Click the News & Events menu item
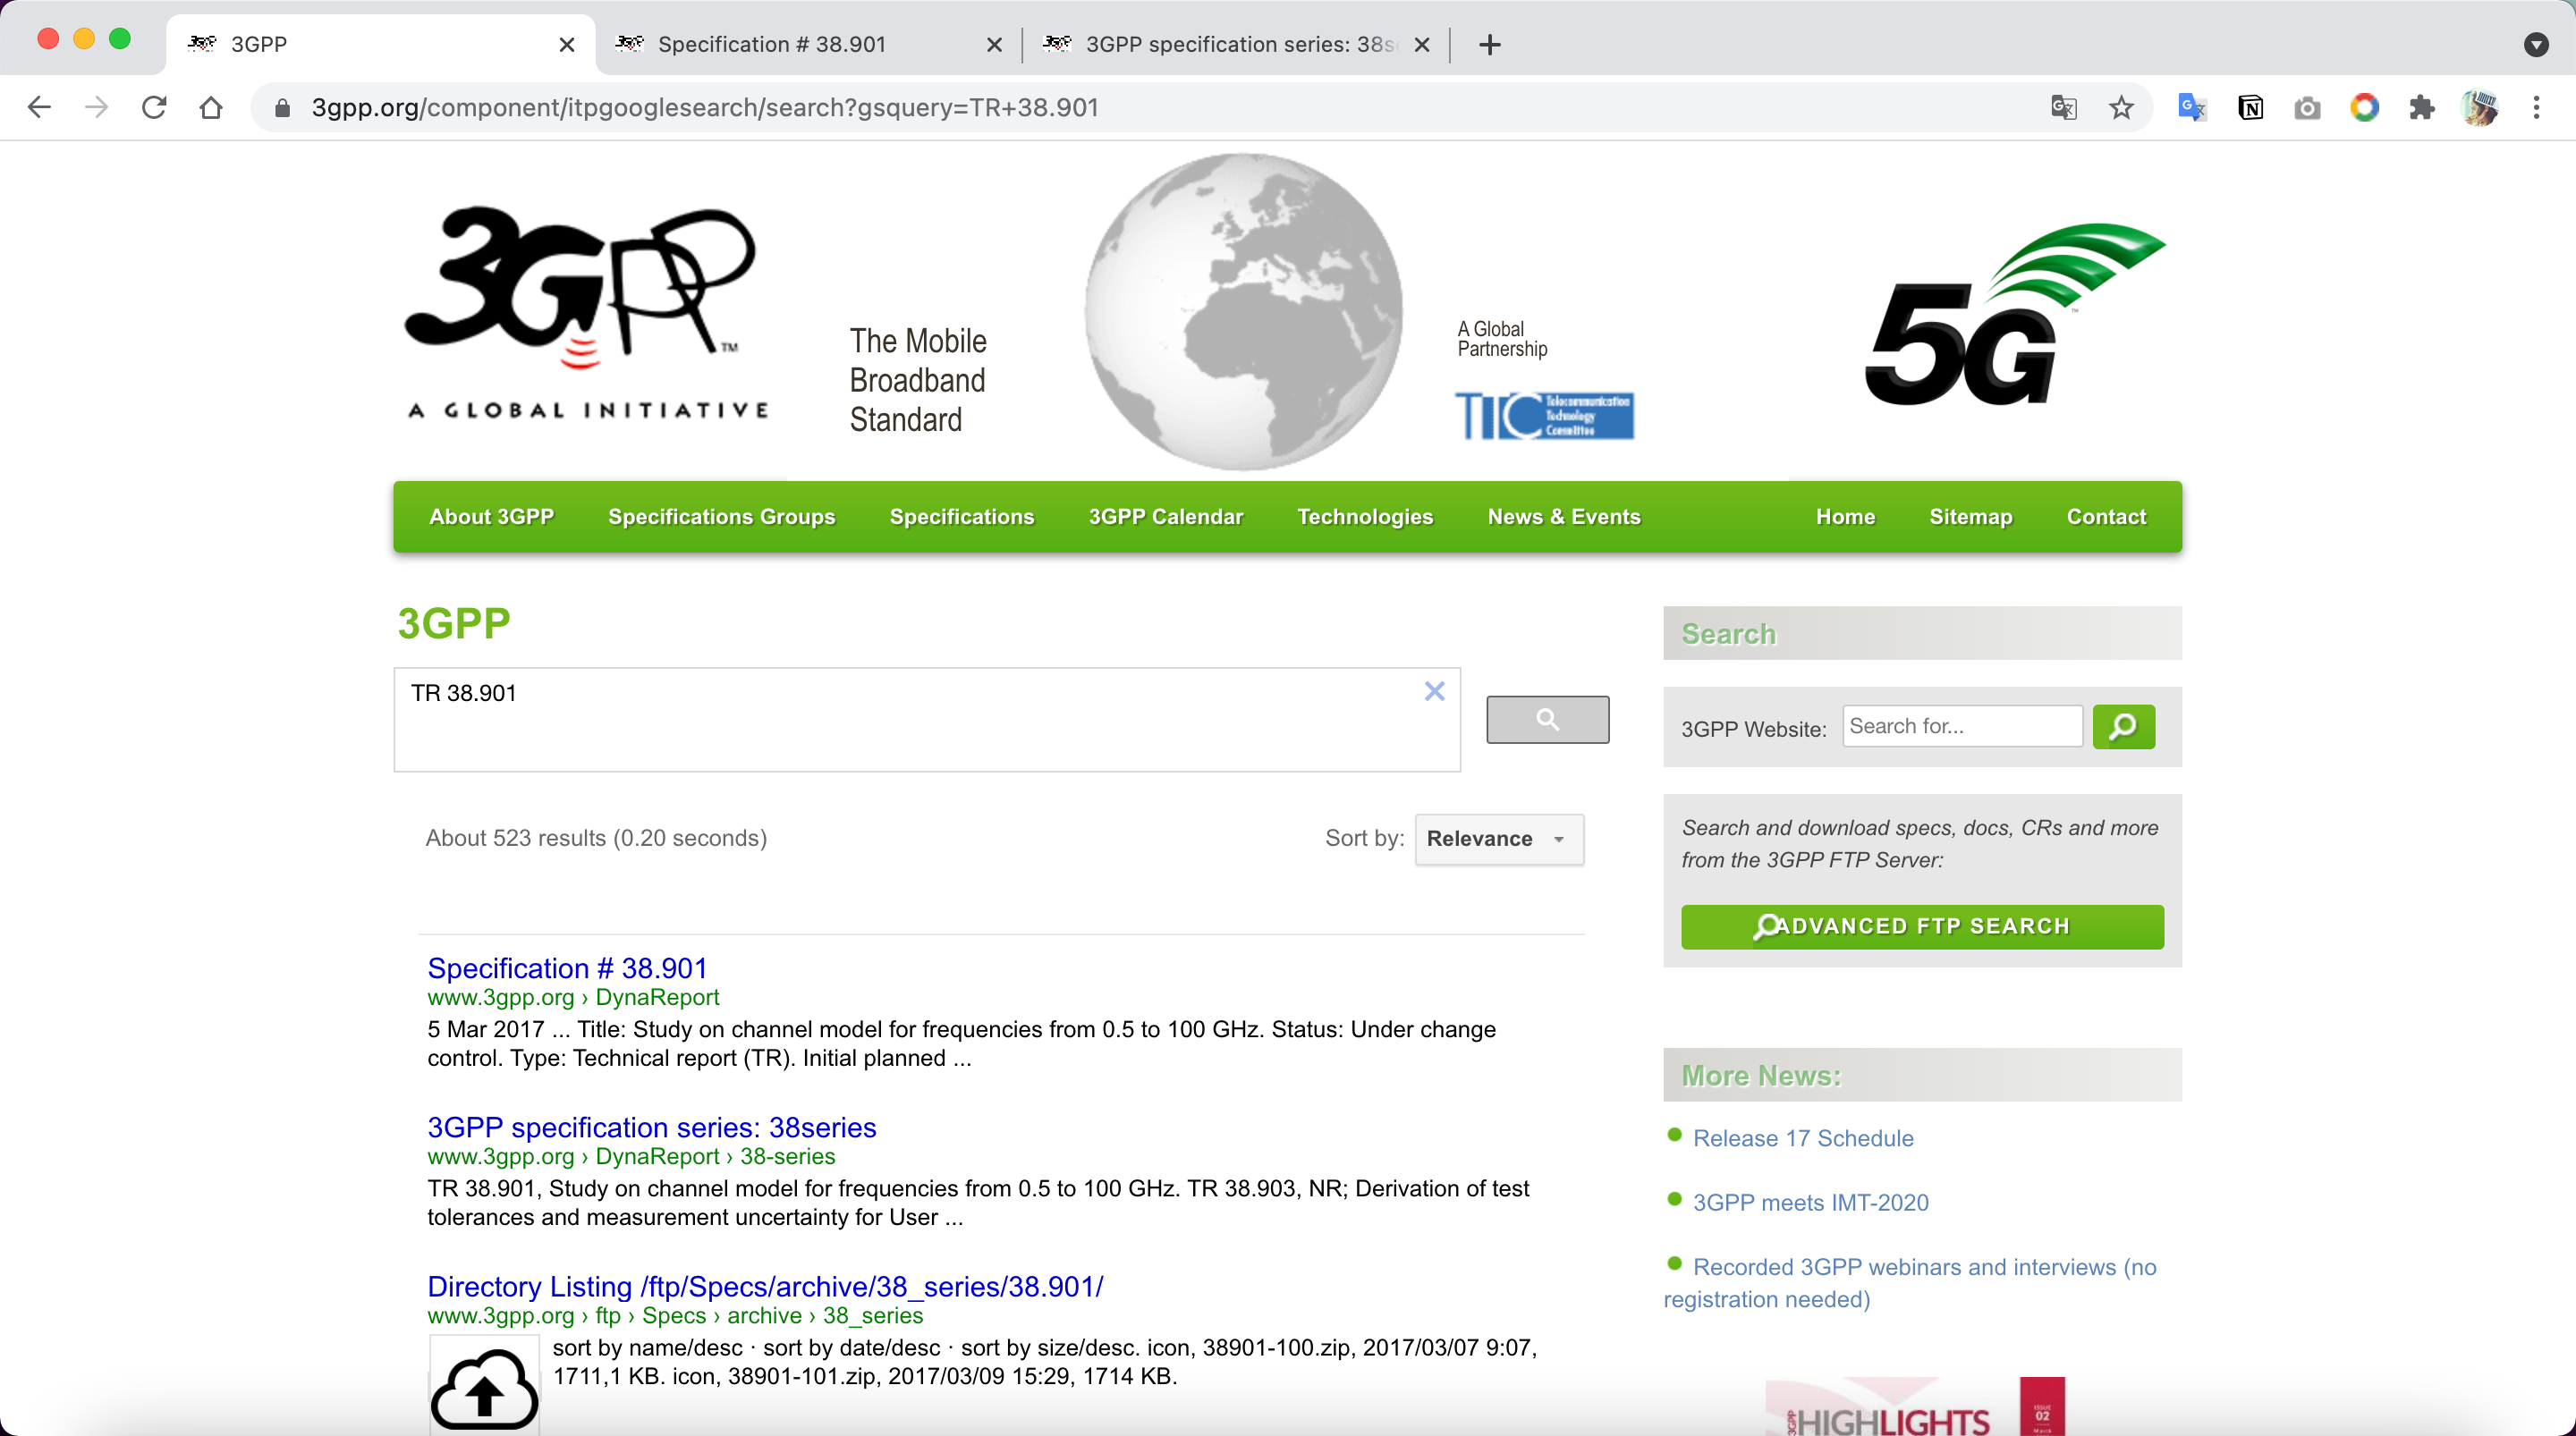This screenshot has width=2576, height=1436. click(1561, 515)
